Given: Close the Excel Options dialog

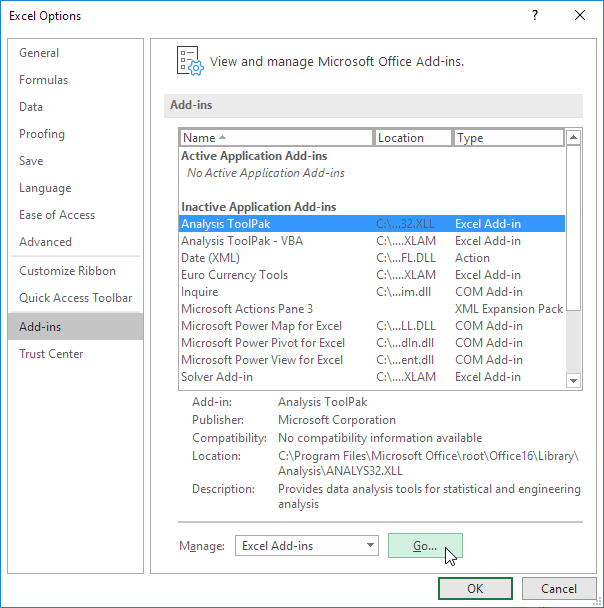Looking at the screenshot, I should click(580, 15).
